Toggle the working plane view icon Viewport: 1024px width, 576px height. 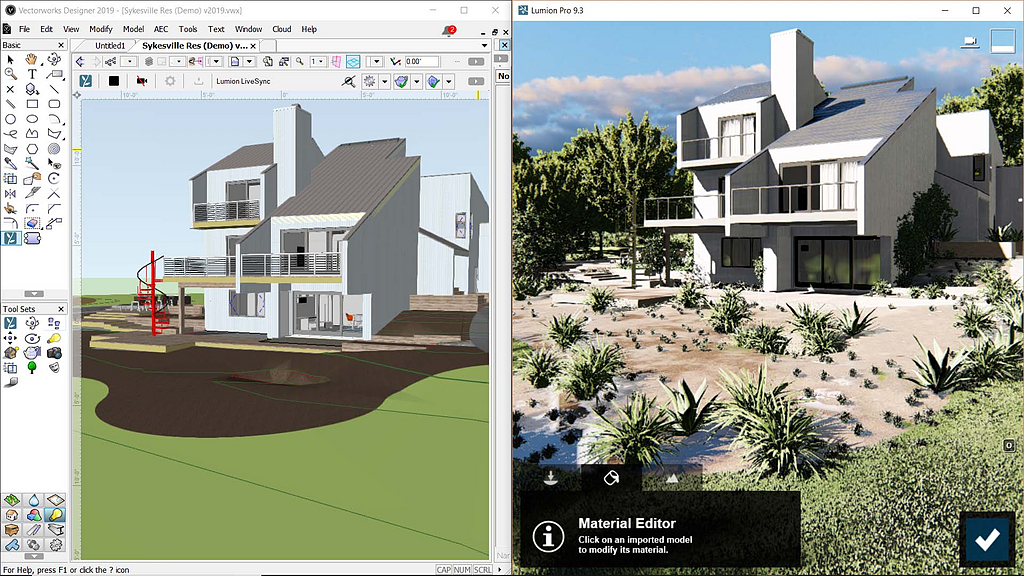pos(353,61)
